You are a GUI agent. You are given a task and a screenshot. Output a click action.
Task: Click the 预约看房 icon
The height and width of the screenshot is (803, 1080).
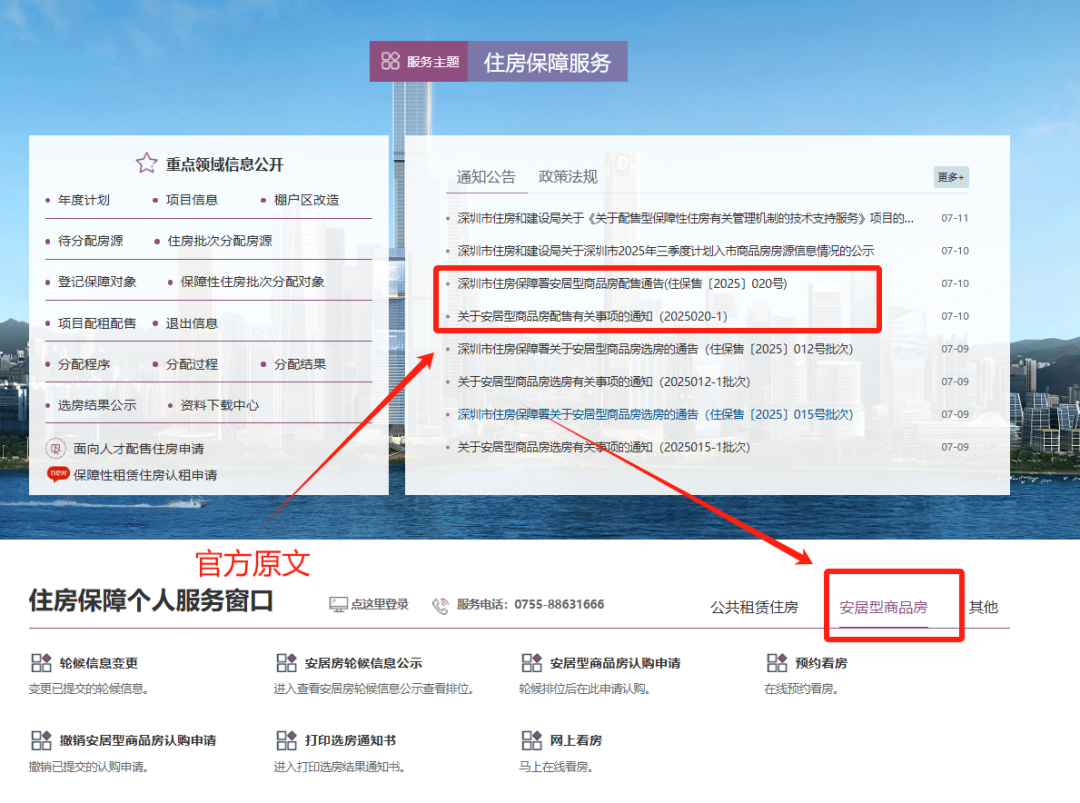click(777, 663)
